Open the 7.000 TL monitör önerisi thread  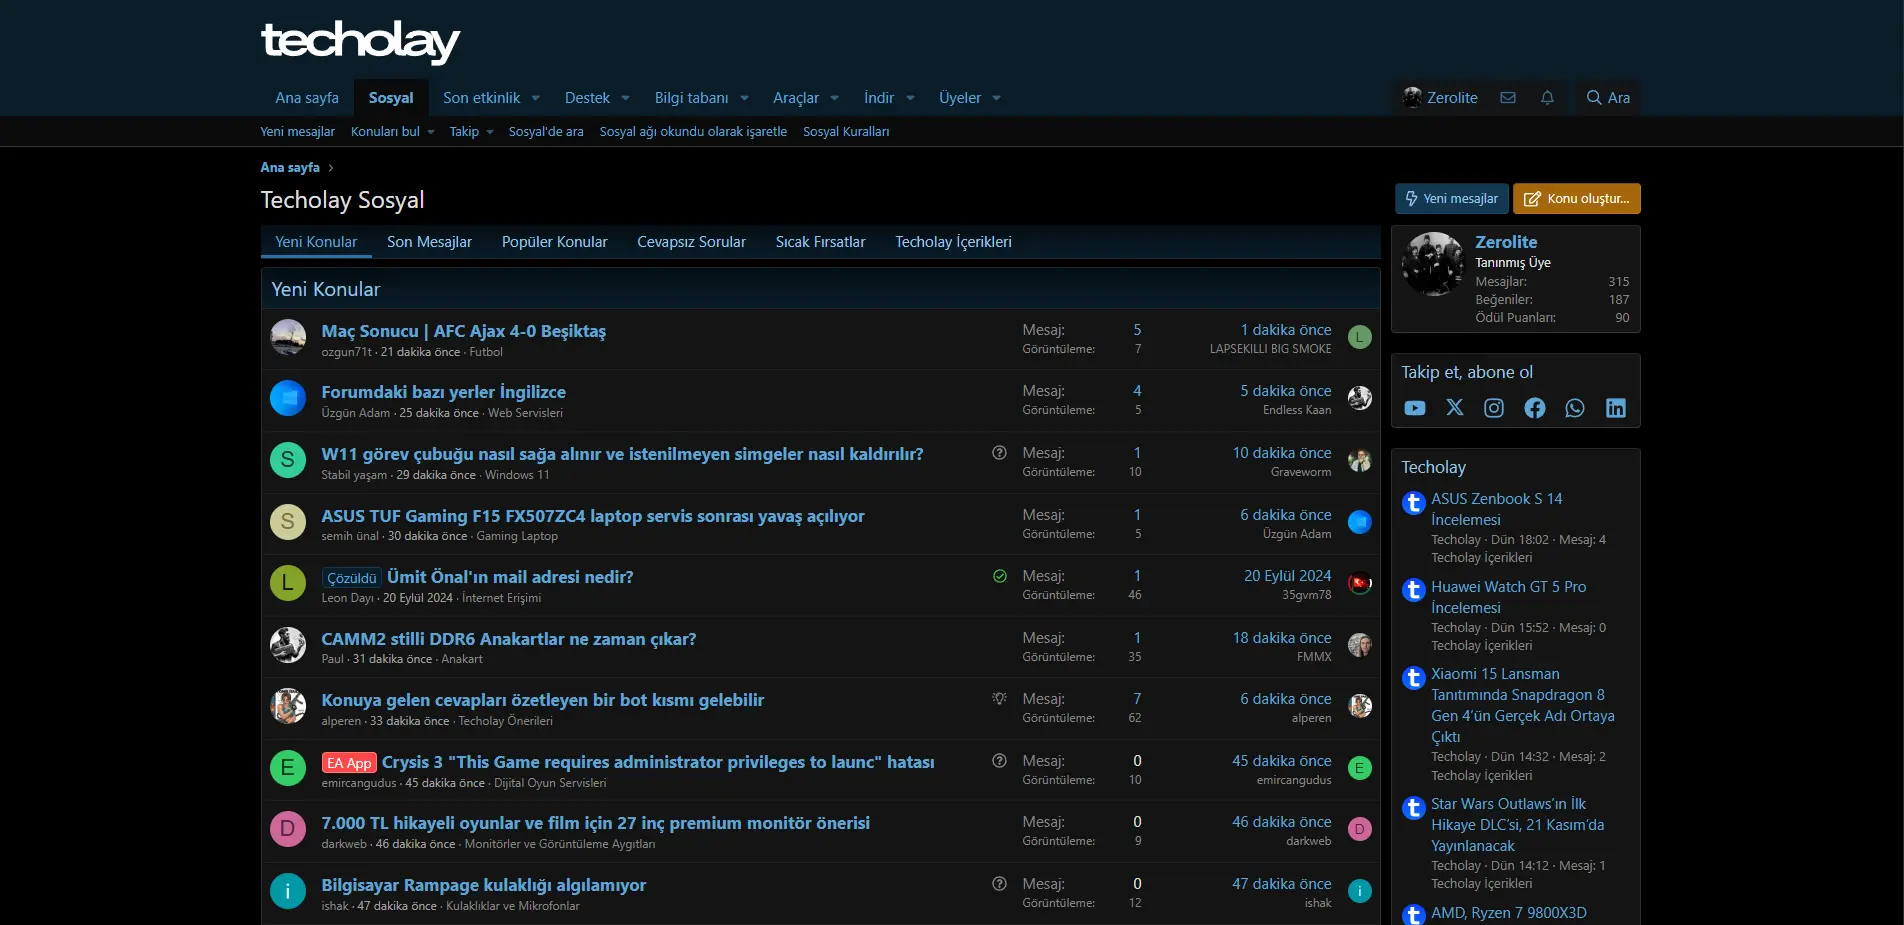click(x=595, y=823)
